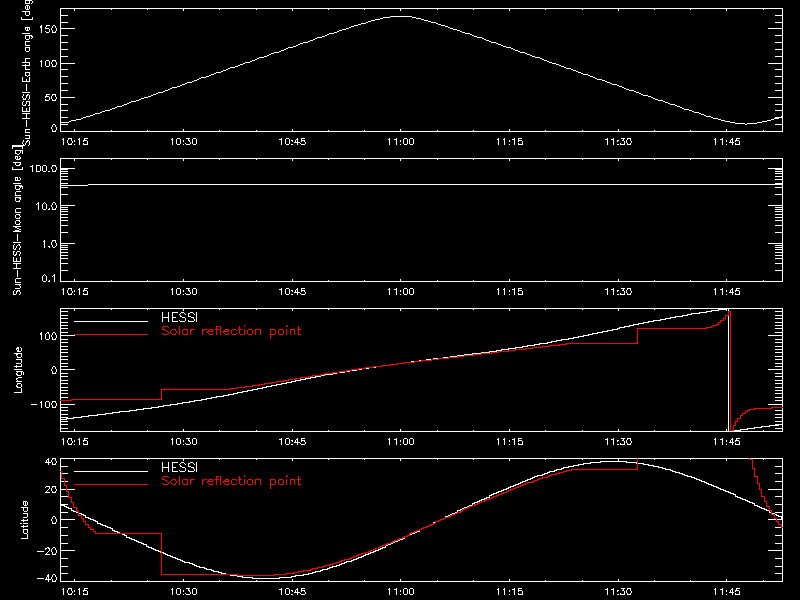Screen dimensions: 800x600
Task: Click the 0.1 tick on Moon angle plot
Action: coord(49,278)
